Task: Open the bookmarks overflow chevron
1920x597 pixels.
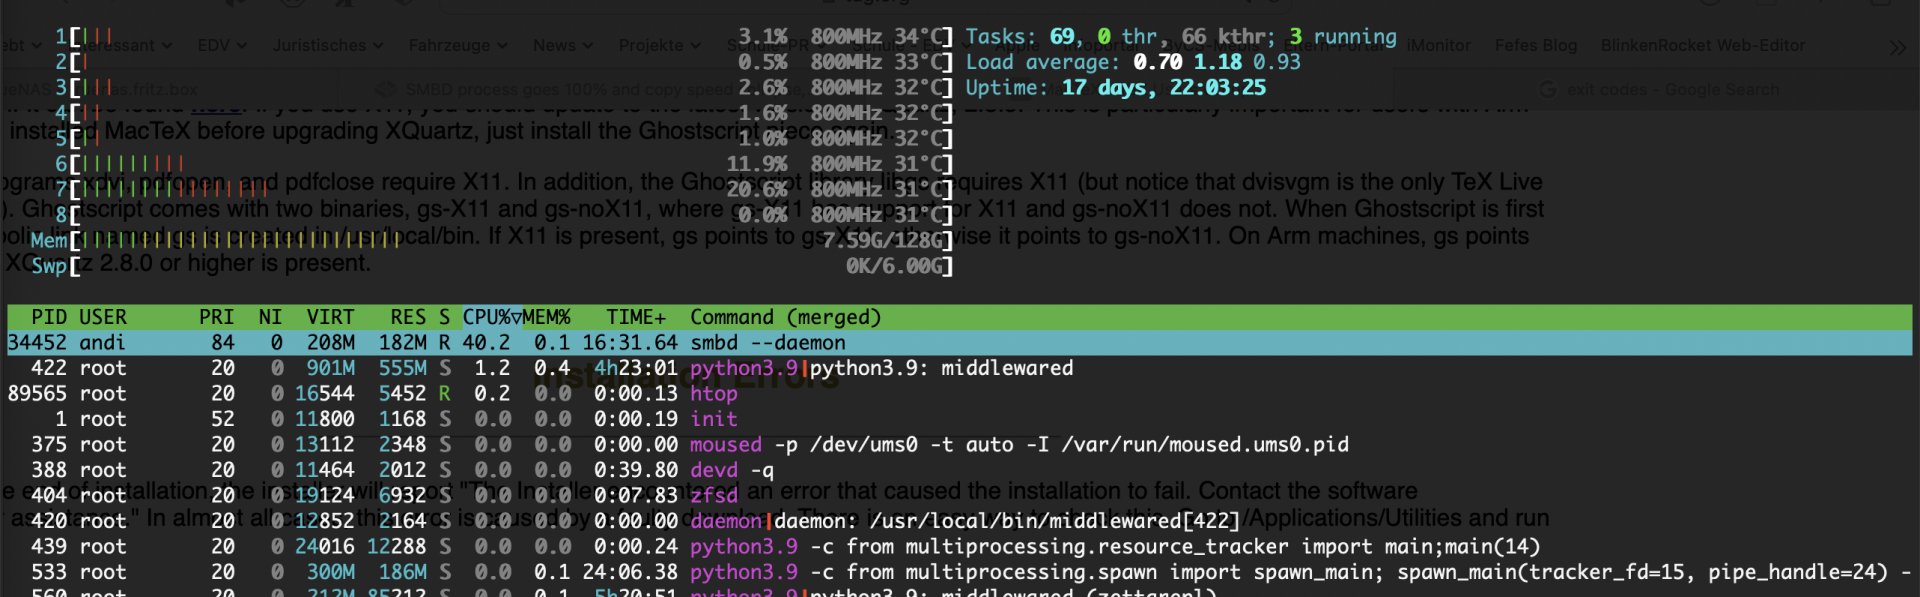Action: pyautogui.click(x=1897, y=47)
